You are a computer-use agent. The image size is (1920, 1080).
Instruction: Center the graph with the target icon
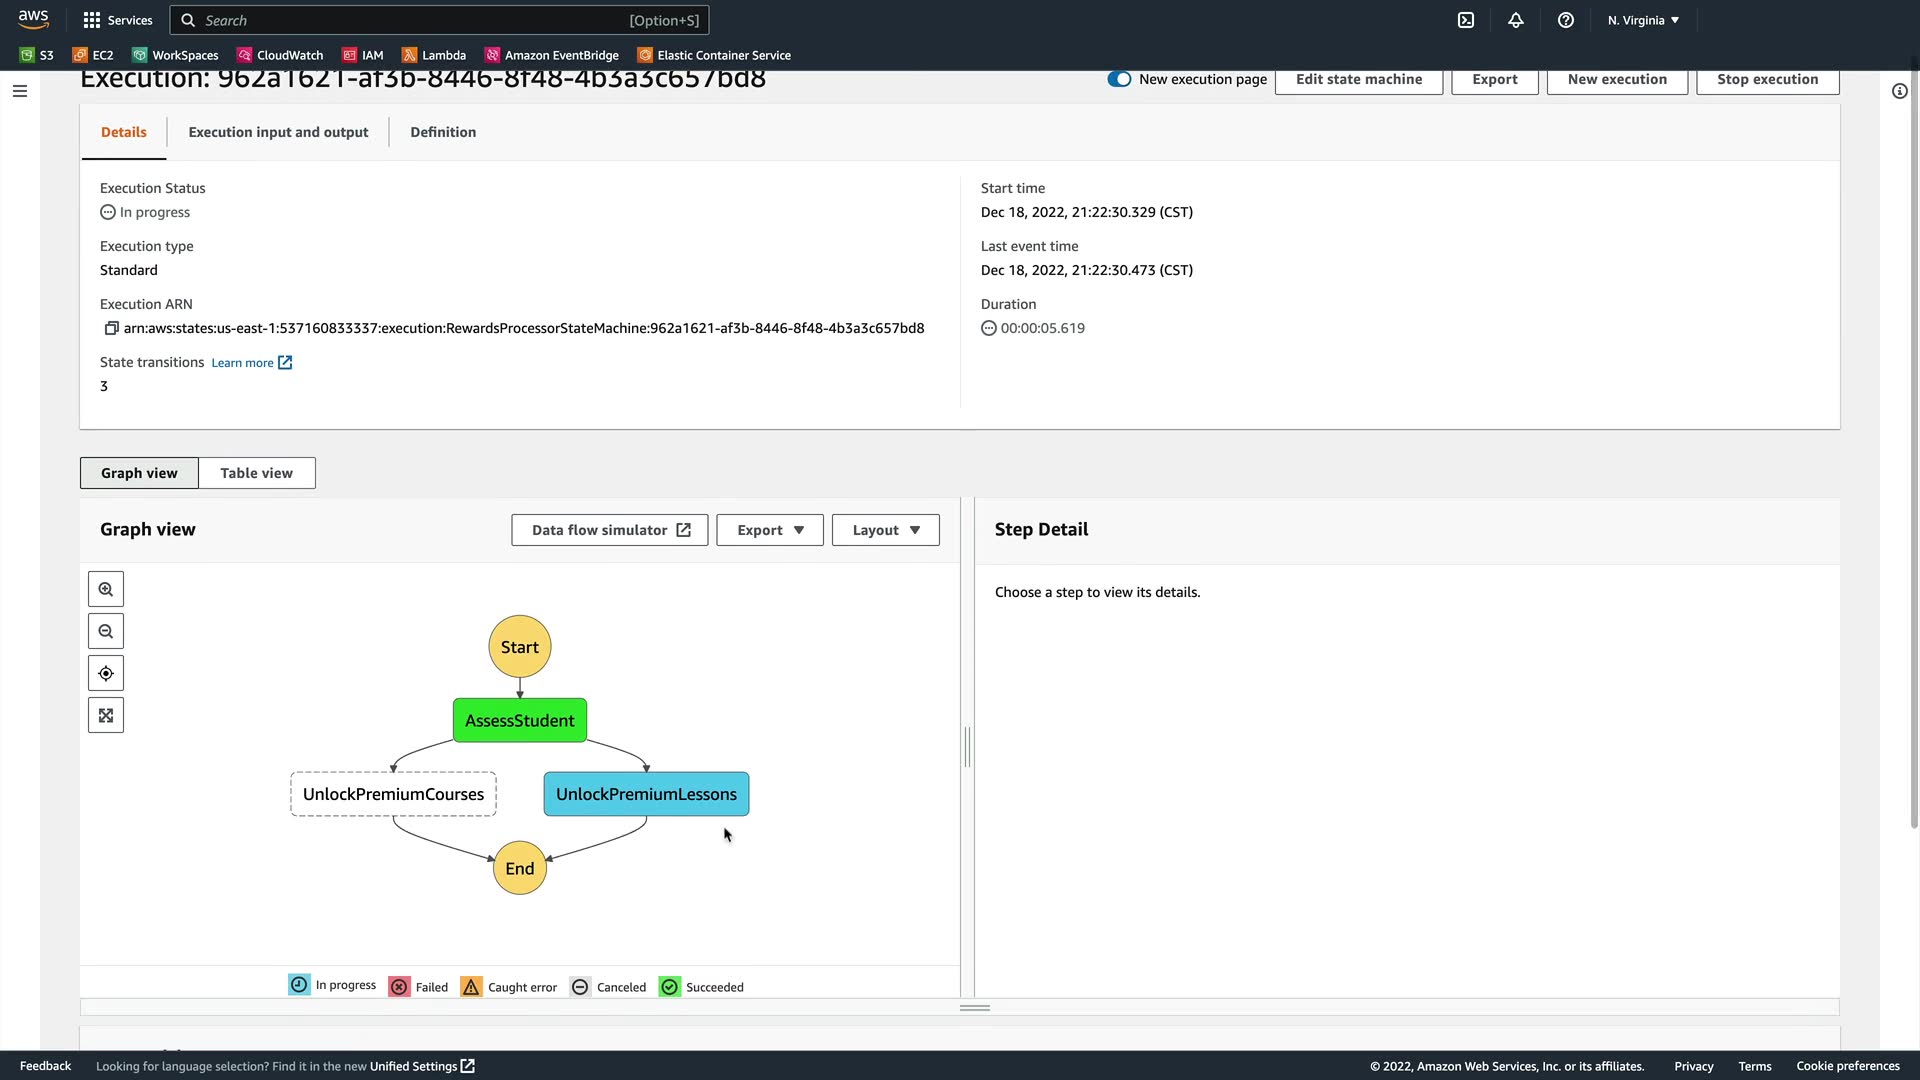[x=106, y=674]
